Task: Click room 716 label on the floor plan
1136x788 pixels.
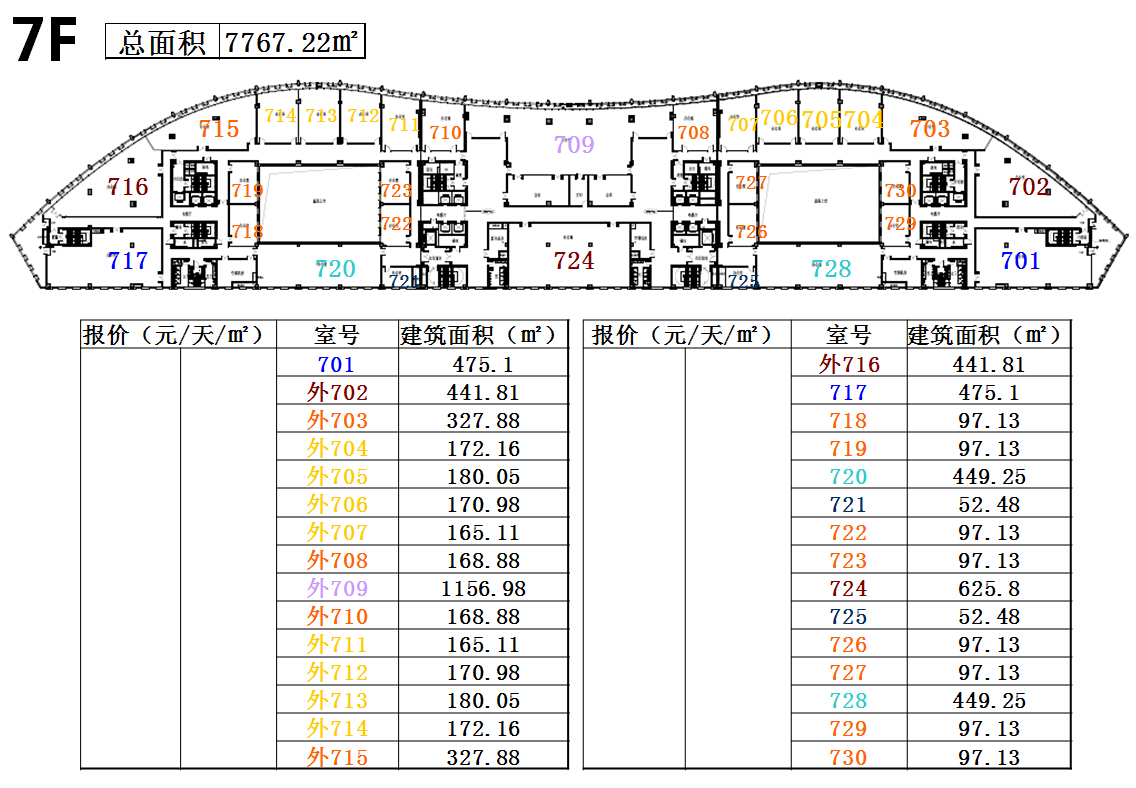Action: (128, 187)
